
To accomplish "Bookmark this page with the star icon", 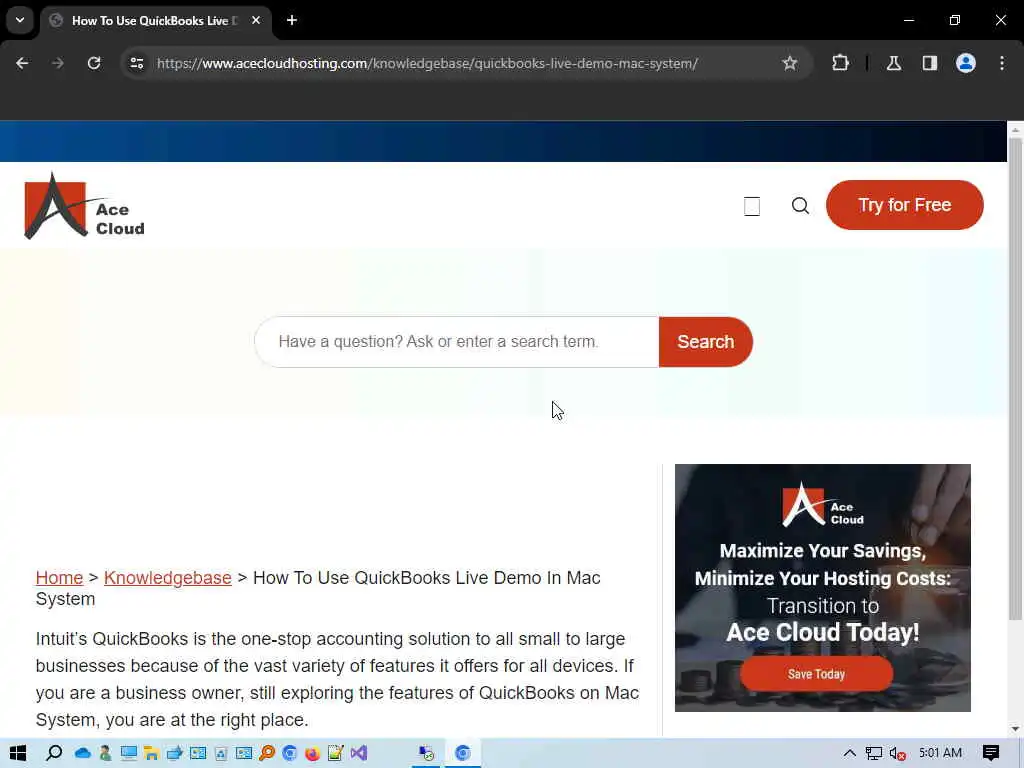I will click(790, 63).
